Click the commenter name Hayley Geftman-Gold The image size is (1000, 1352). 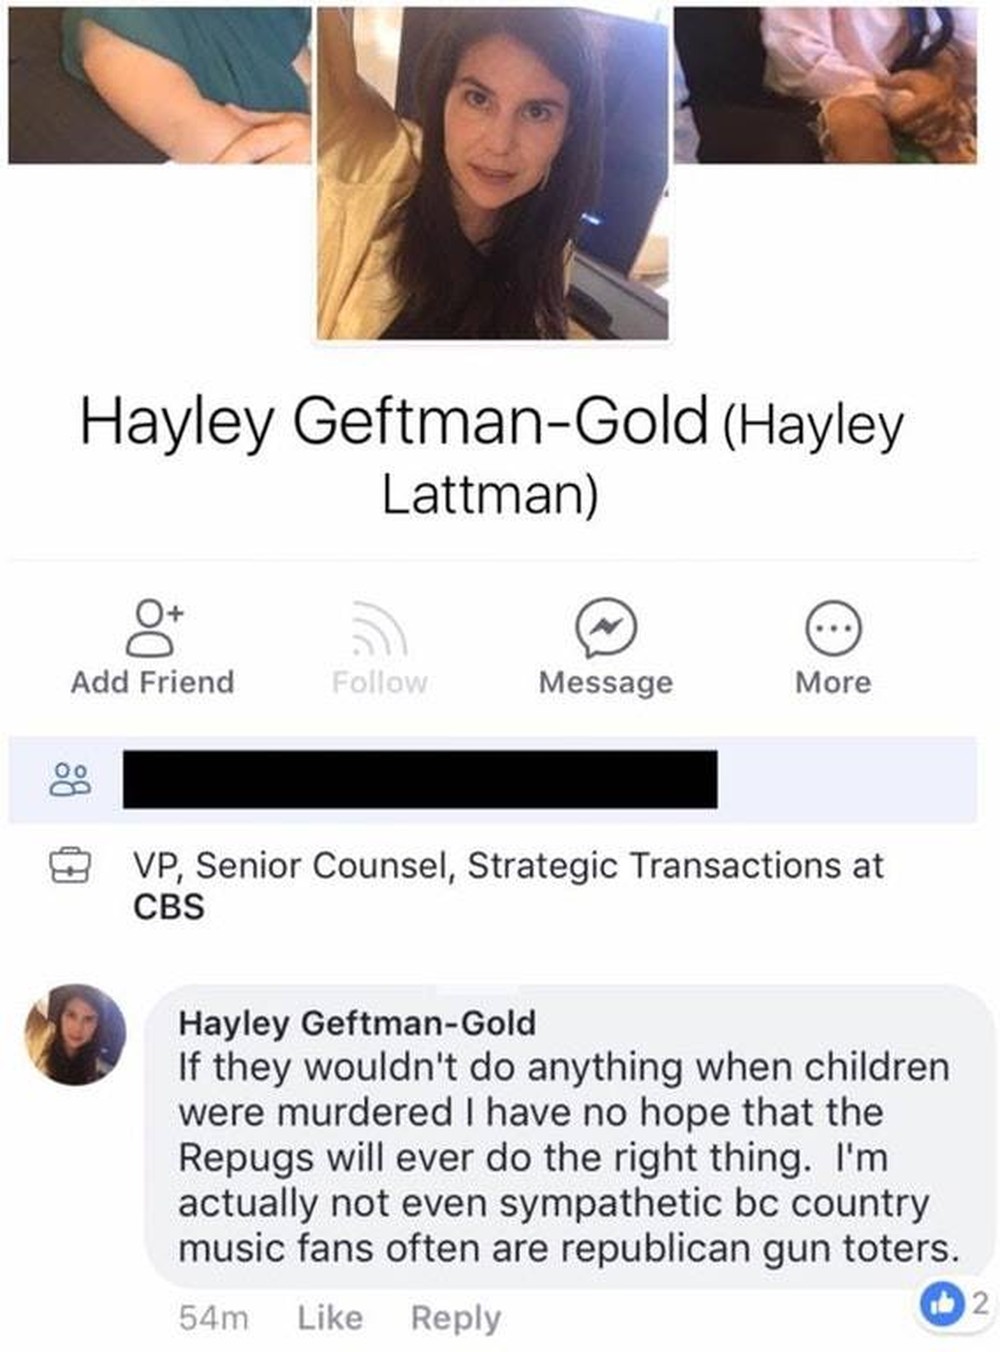pyautogui.click(x=357, y=1023)
